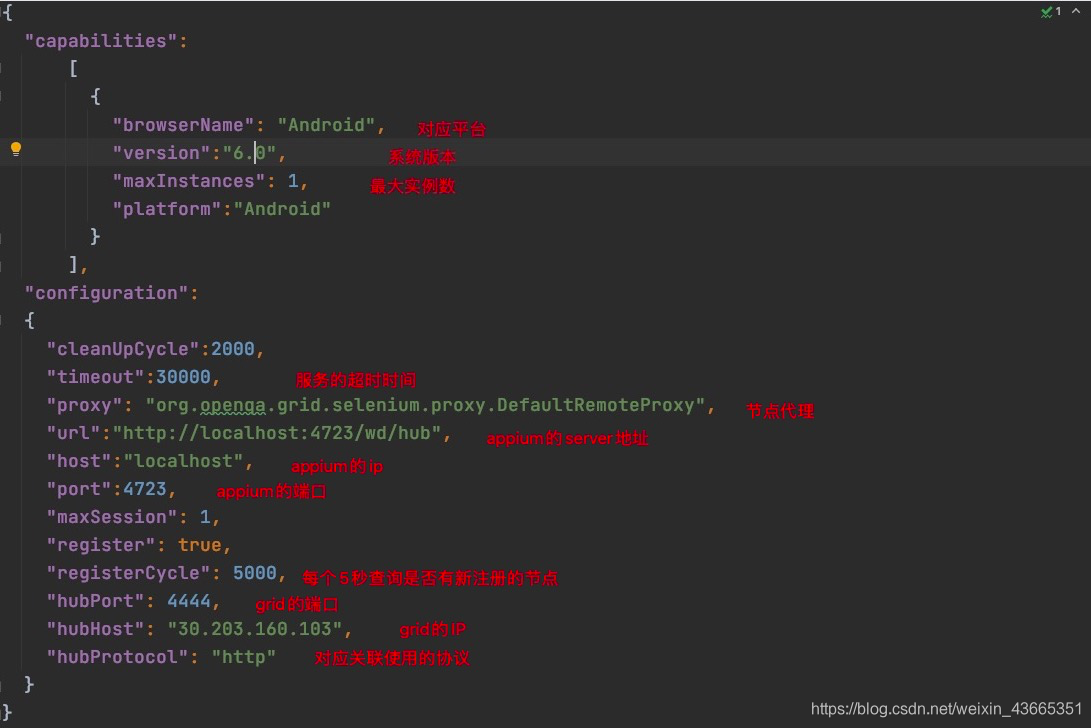Place cursor in the "6.0" version value

249,153
